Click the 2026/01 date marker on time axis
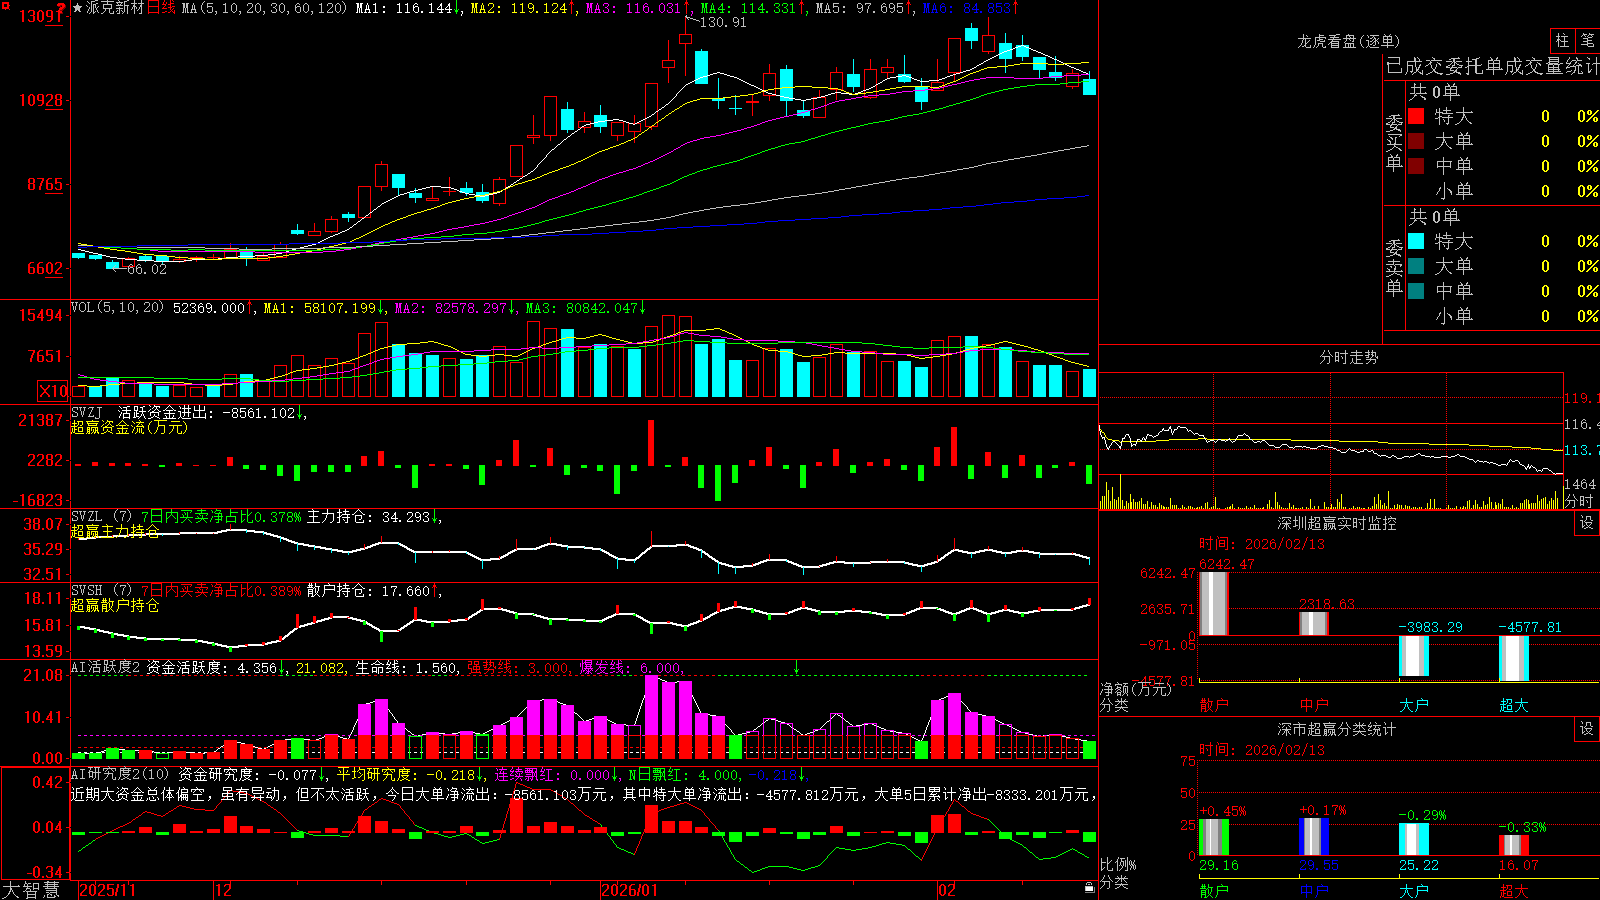 pos(630,890)
